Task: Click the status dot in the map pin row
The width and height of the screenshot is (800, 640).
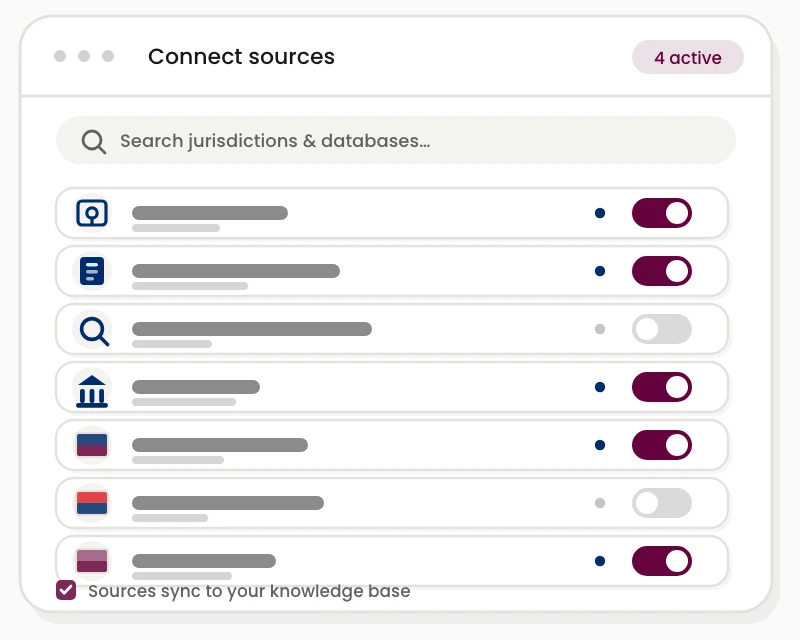Action: pos(600,213)
